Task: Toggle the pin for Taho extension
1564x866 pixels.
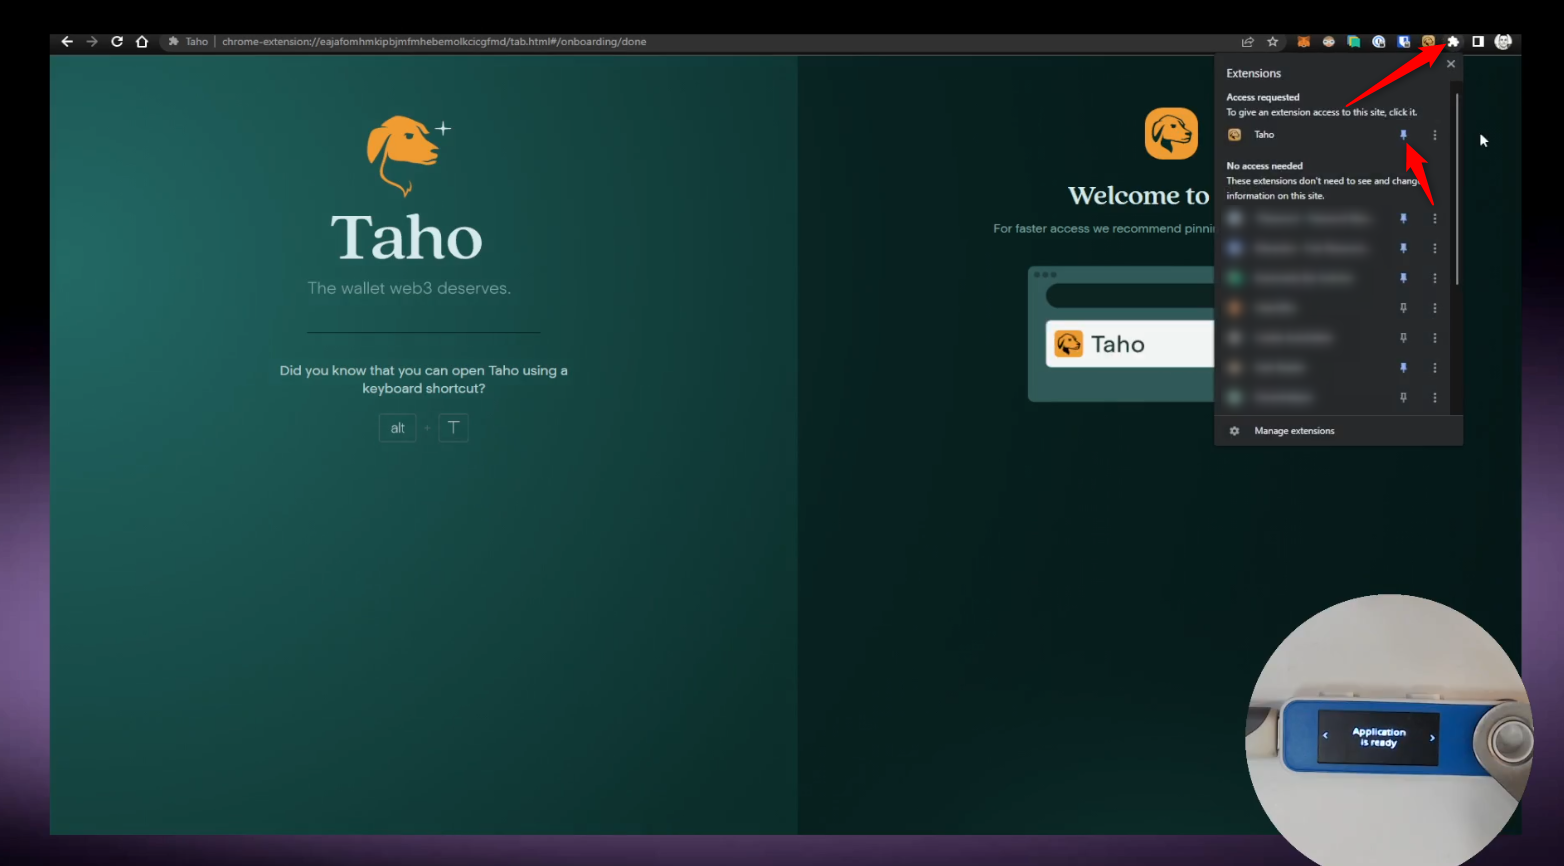Action: 1403,135
